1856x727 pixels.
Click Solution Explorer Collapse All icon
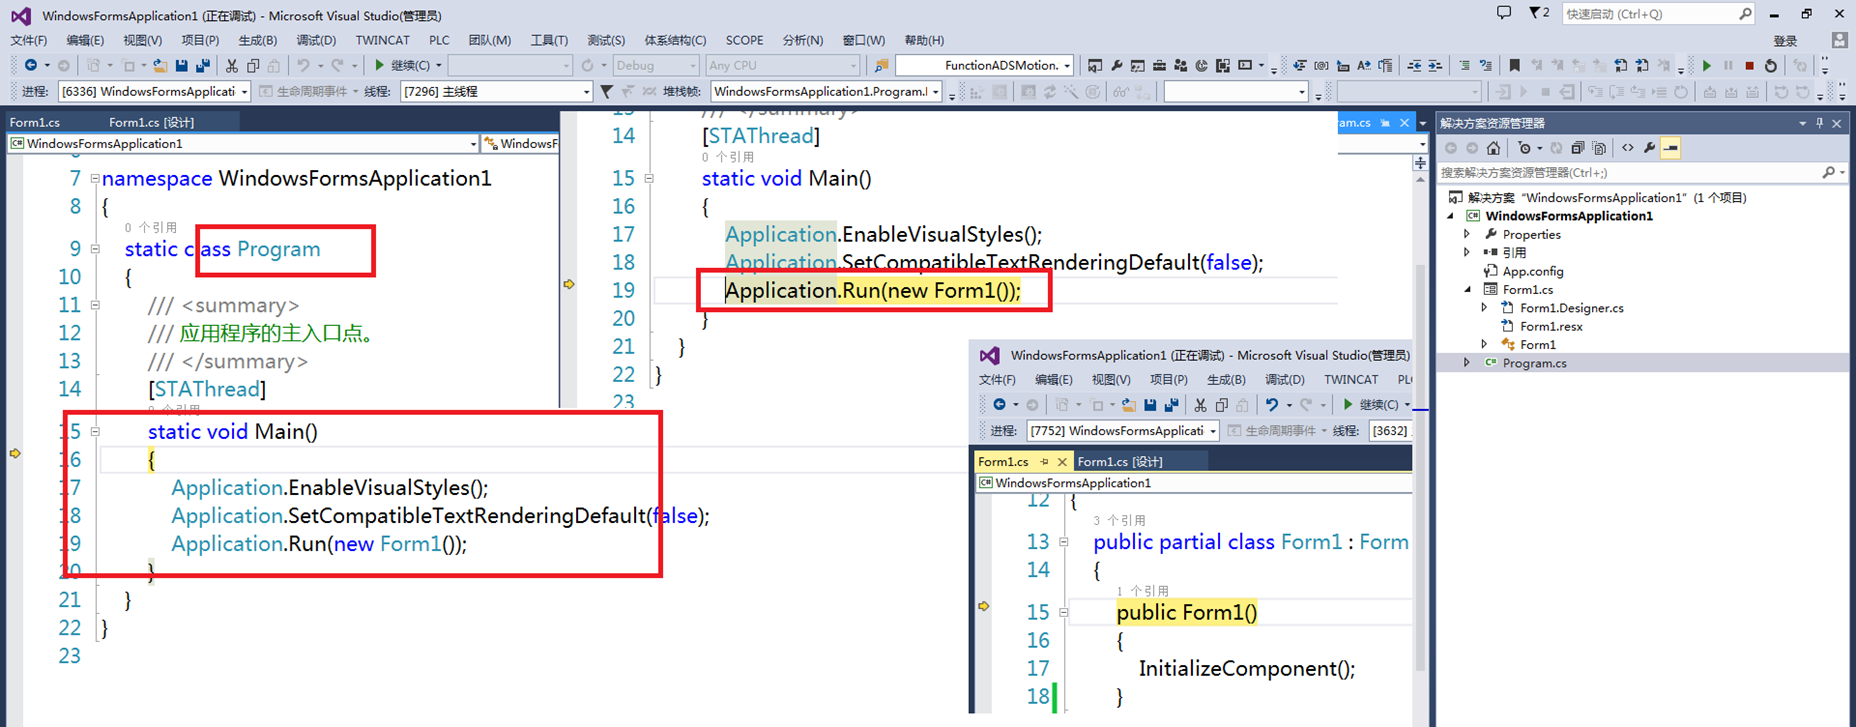[1578, 148]
